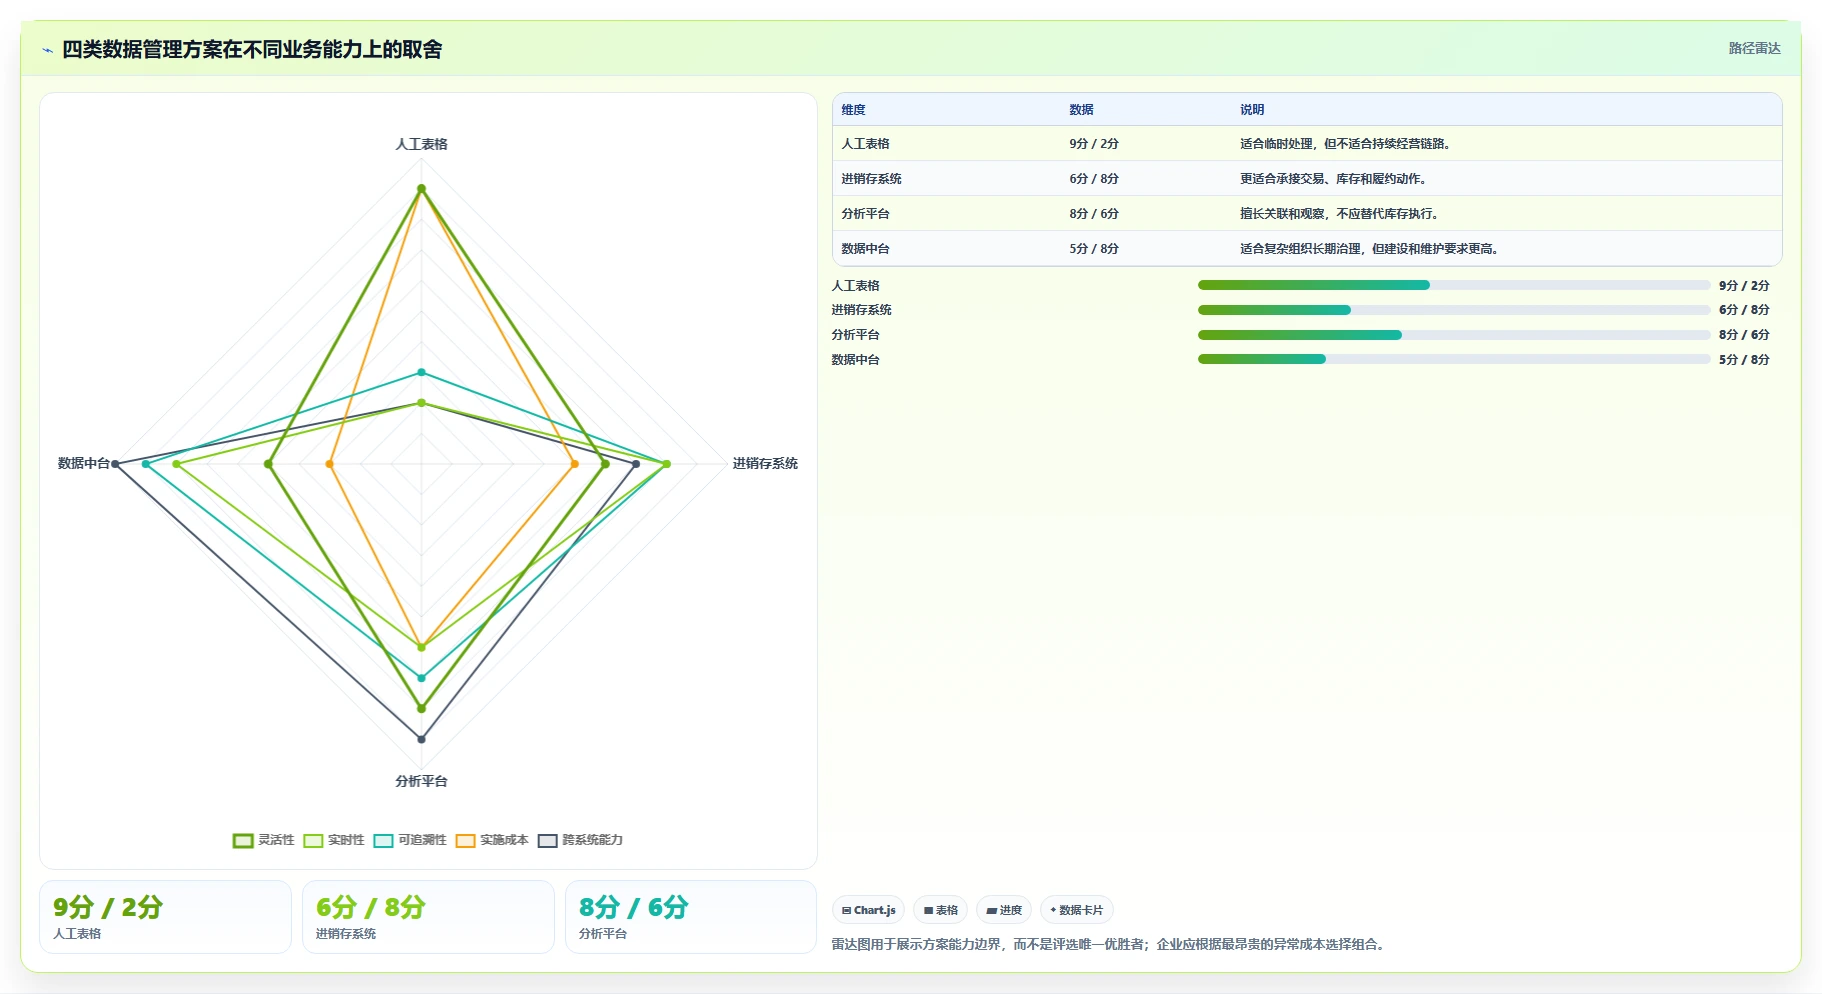Viewport: 1822px width, 994px height.
Task: Click the title icon beside 四类数据管理方案
Action: [48, 50]
